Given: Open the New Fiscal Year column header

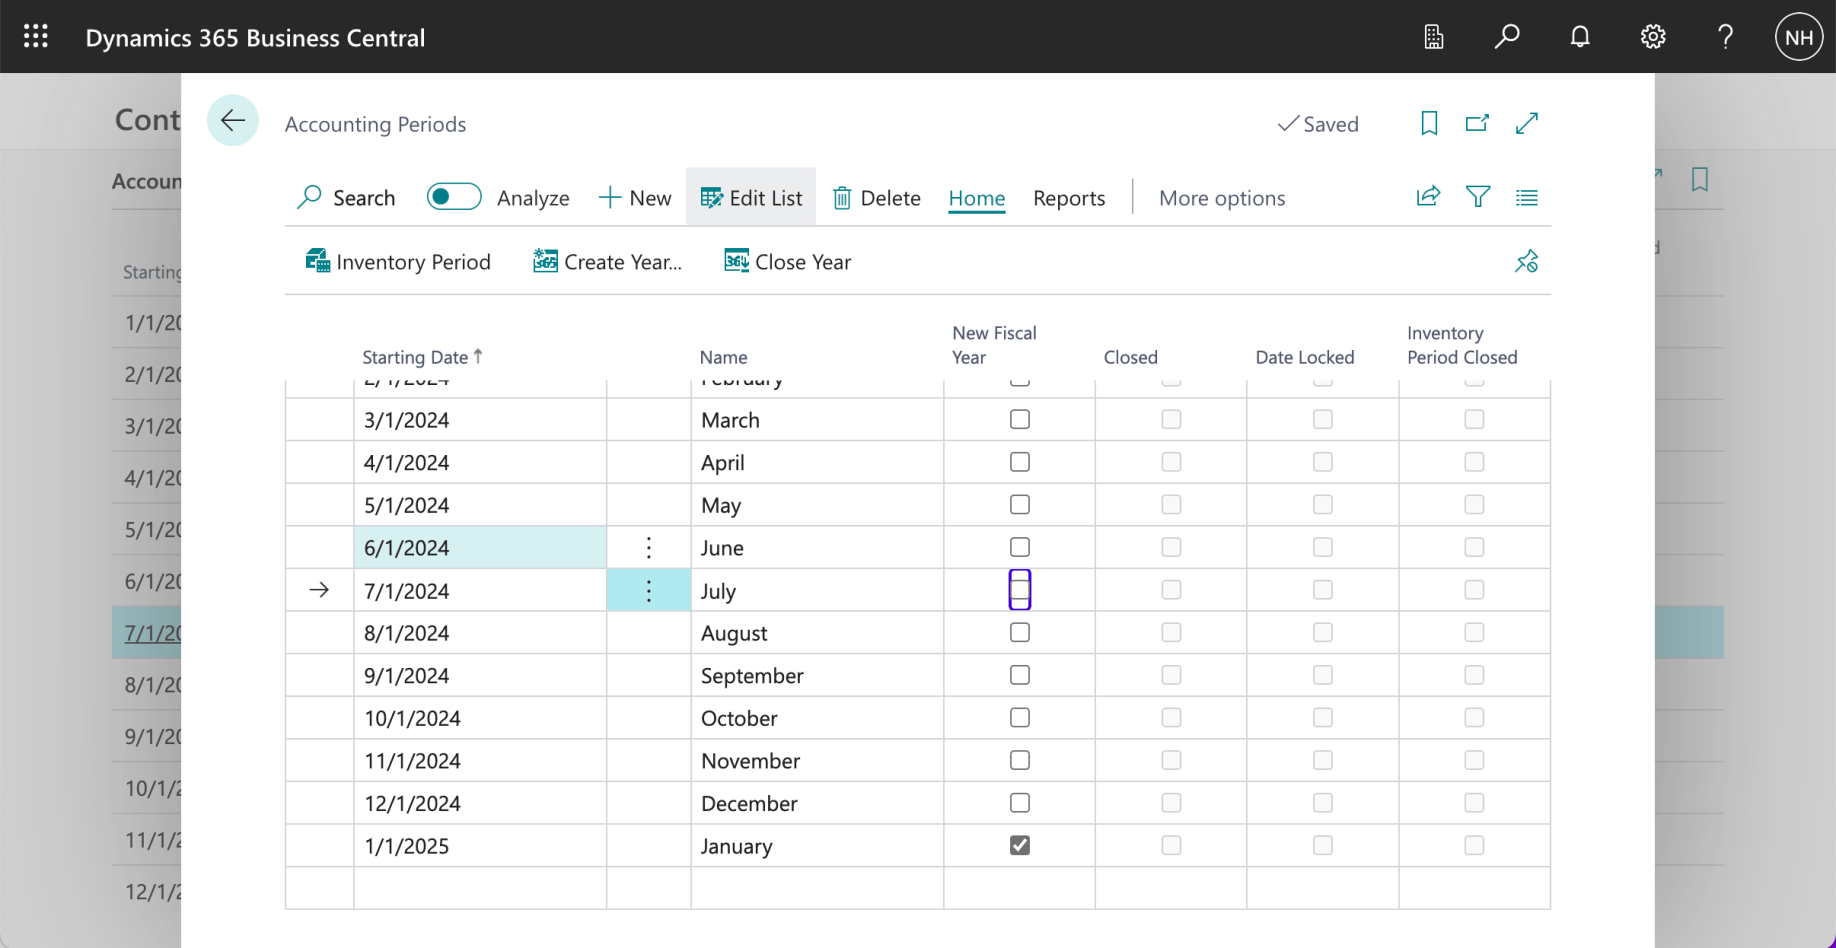Looking at the screenshot, I should [x=994, y=345].
